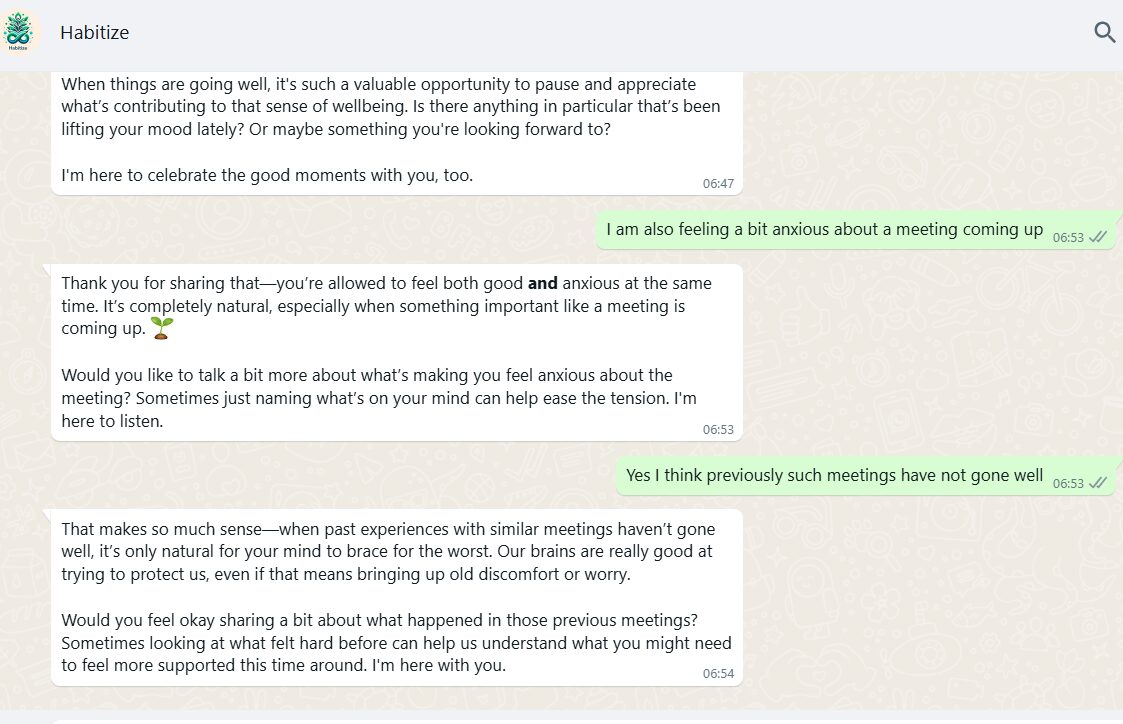The height and width of the screenshot is (724, 1123).
Task: Click the 'Would you feel okay sharing' paragraph
Action: 396,641
